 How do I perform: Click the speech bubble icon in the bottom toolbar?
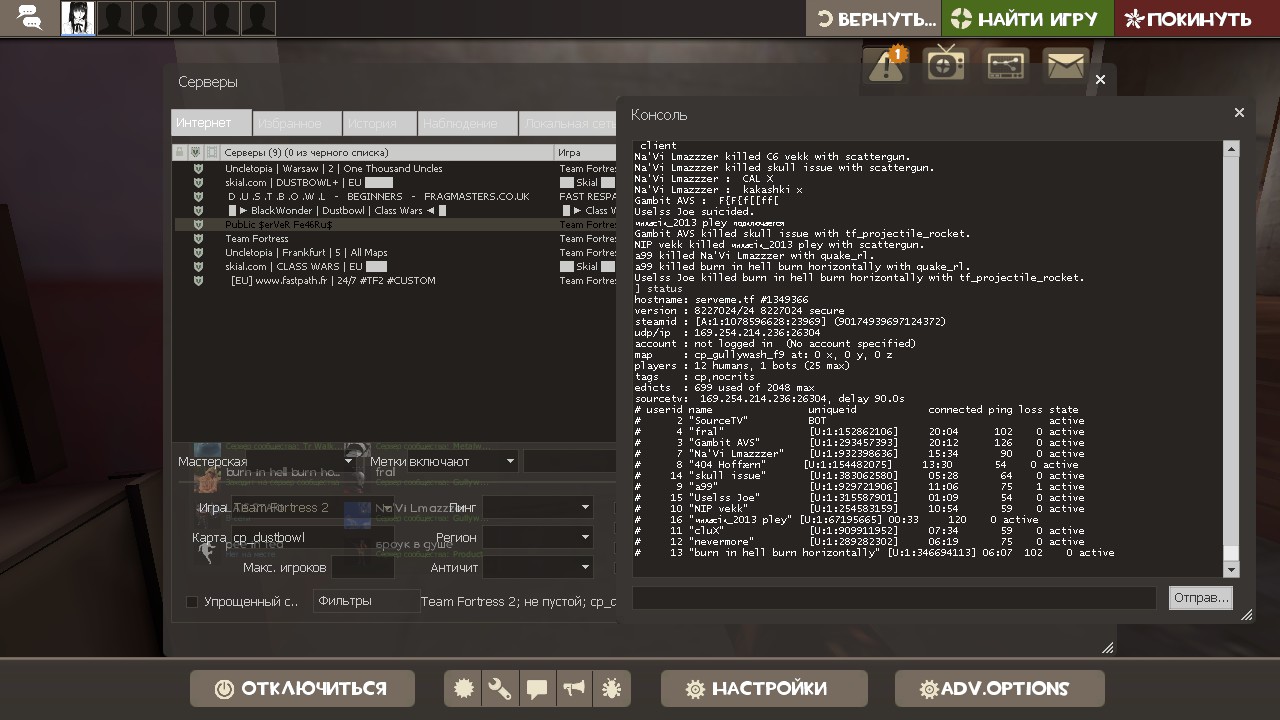(x=537, y=689)
